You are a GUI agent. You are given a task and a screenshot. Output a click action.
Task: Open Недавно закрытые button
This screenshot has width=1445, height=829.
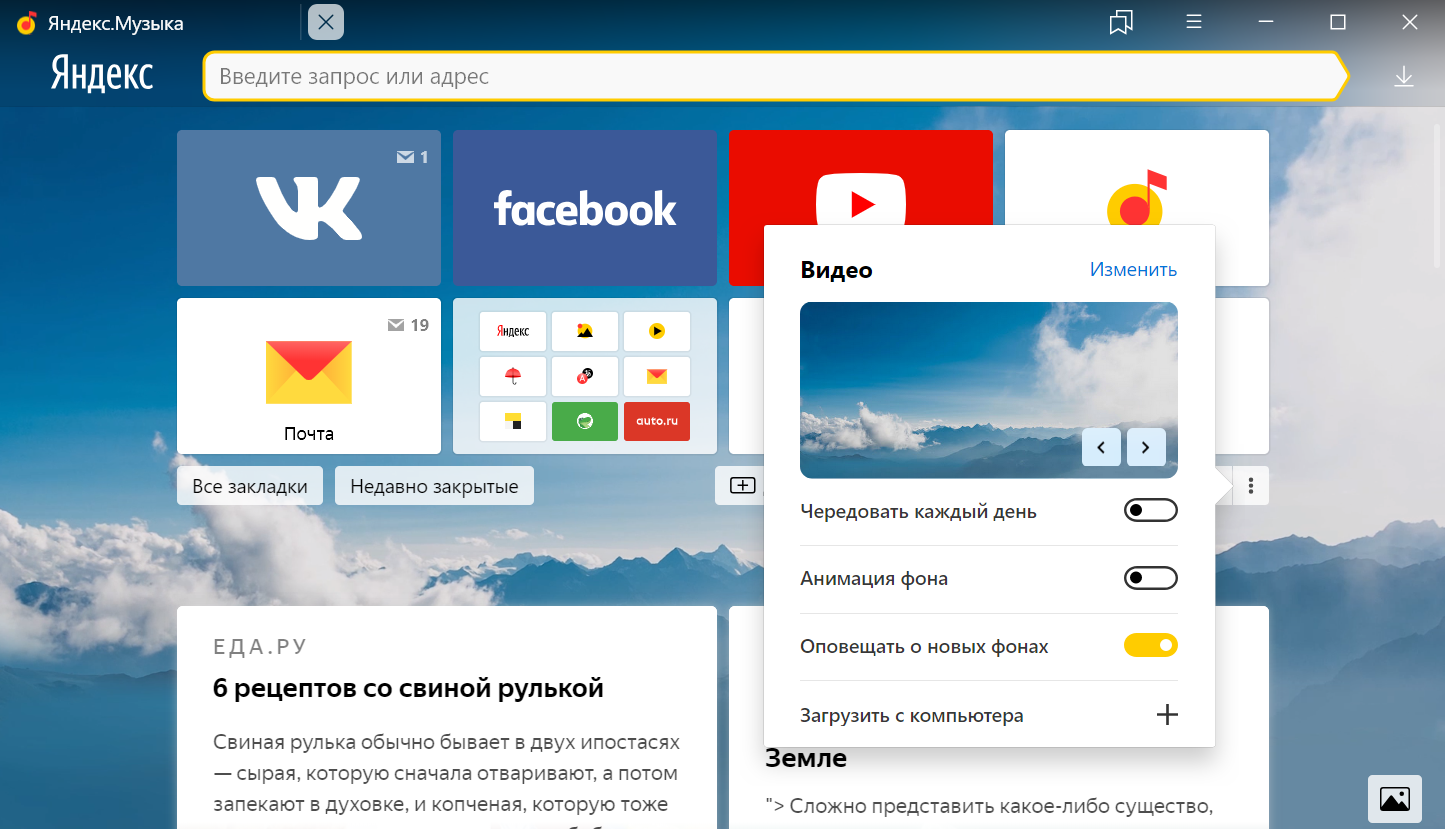click(x=434, y=486)
